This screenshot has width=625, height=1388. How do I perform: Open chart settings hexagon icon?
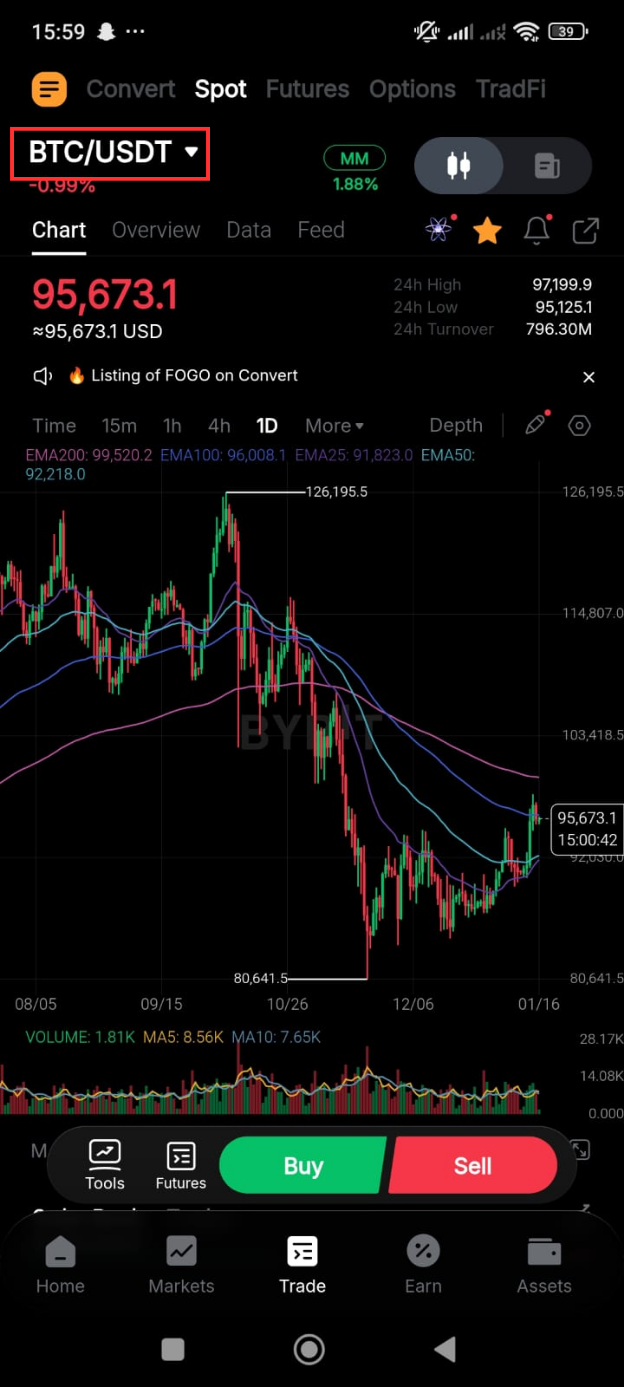pos(579,425)
